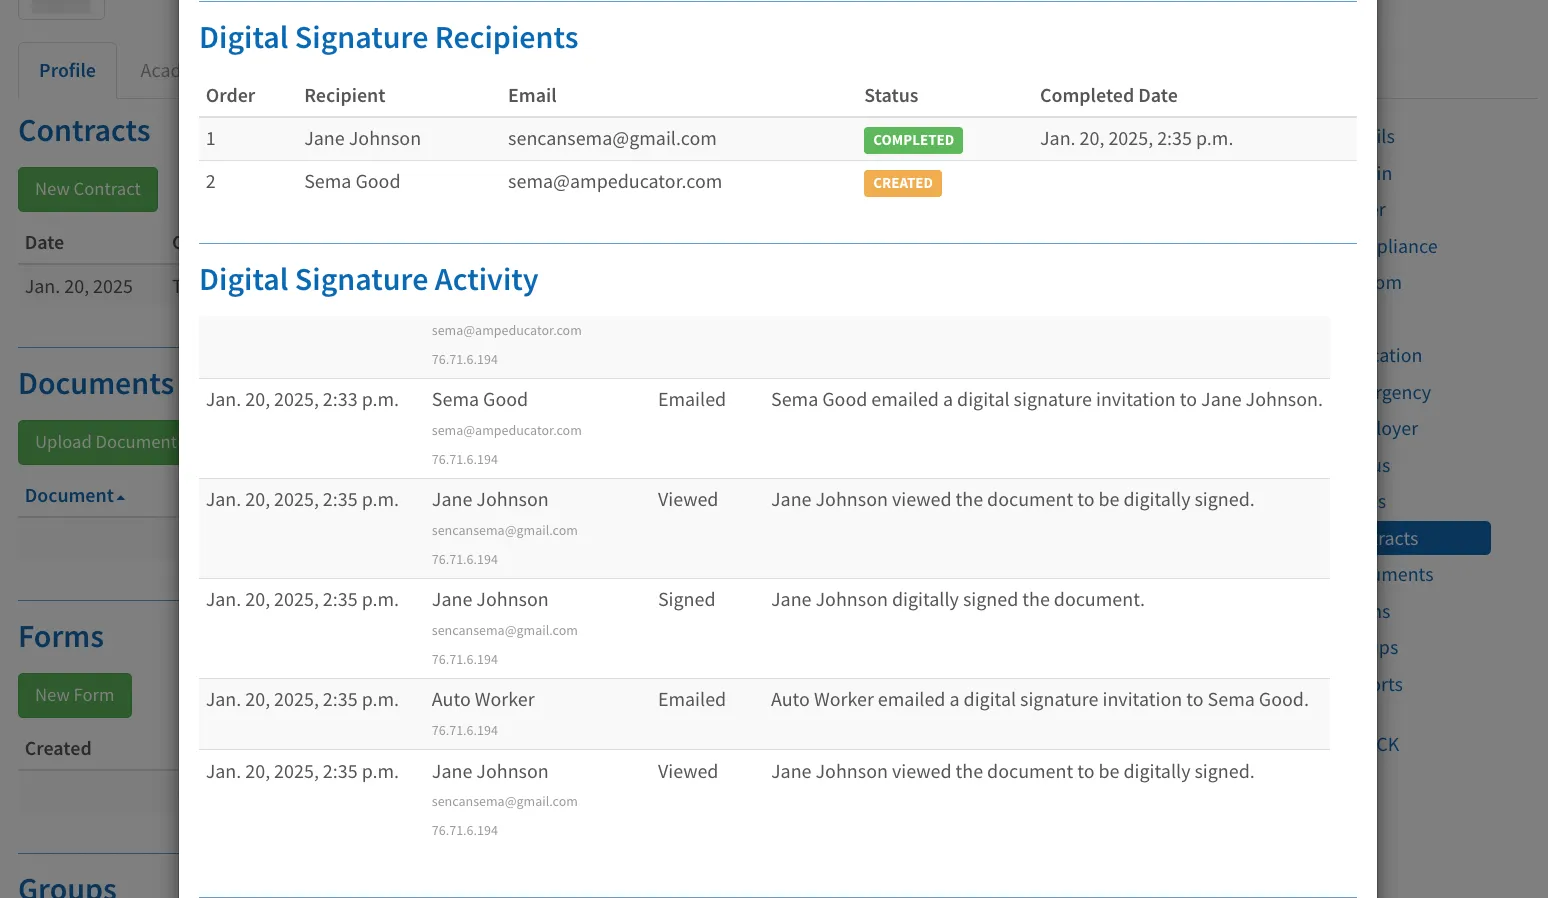Click the sema@ampeducator.com email in recipients table
The width and height of the screenshot is (1548, 898).
click(x=615, y=182)
